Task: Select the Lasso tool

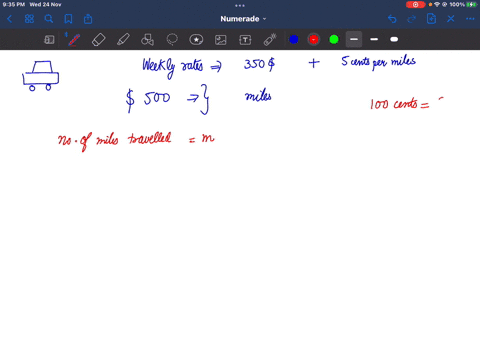Action: tap(172, 40)
